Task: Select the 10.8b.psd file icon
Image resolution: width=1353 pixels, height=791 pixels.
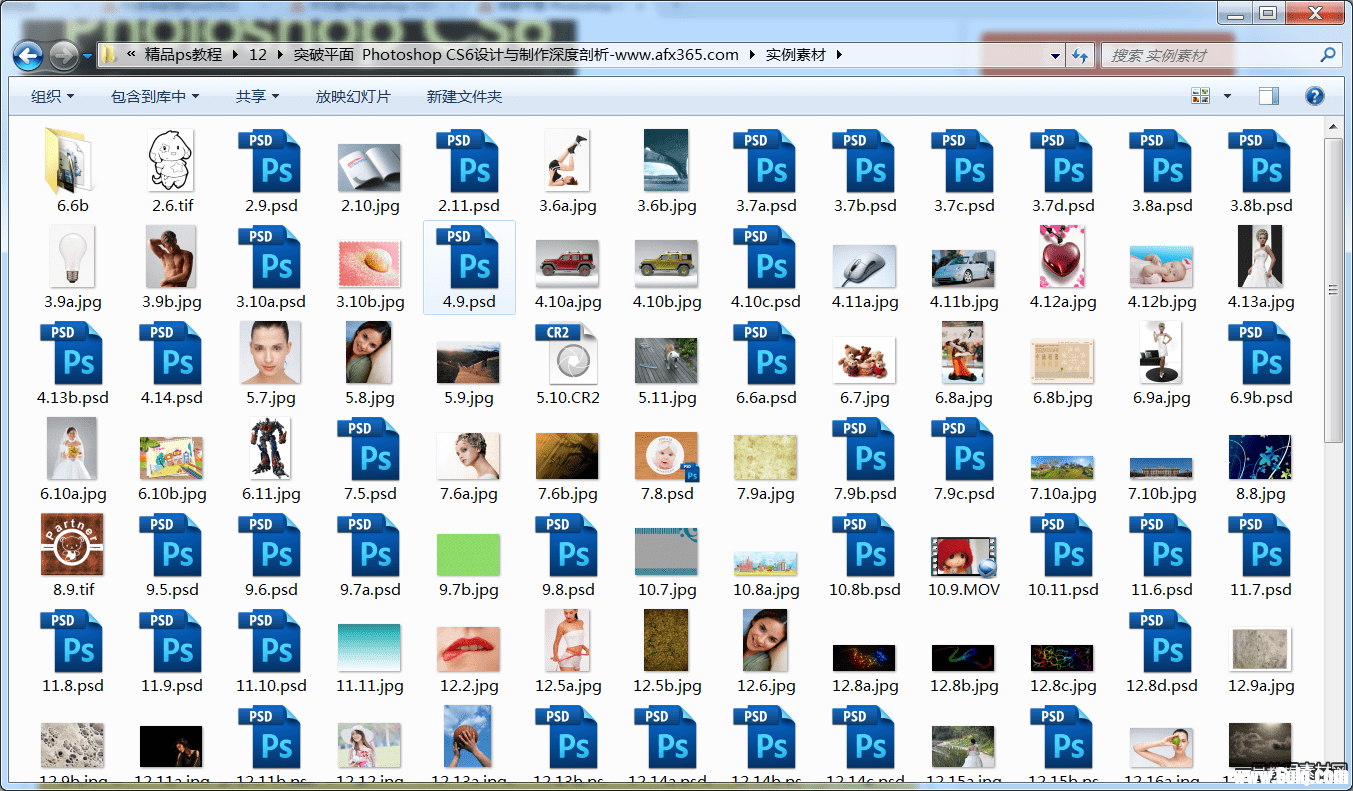Action: [864, 546]
